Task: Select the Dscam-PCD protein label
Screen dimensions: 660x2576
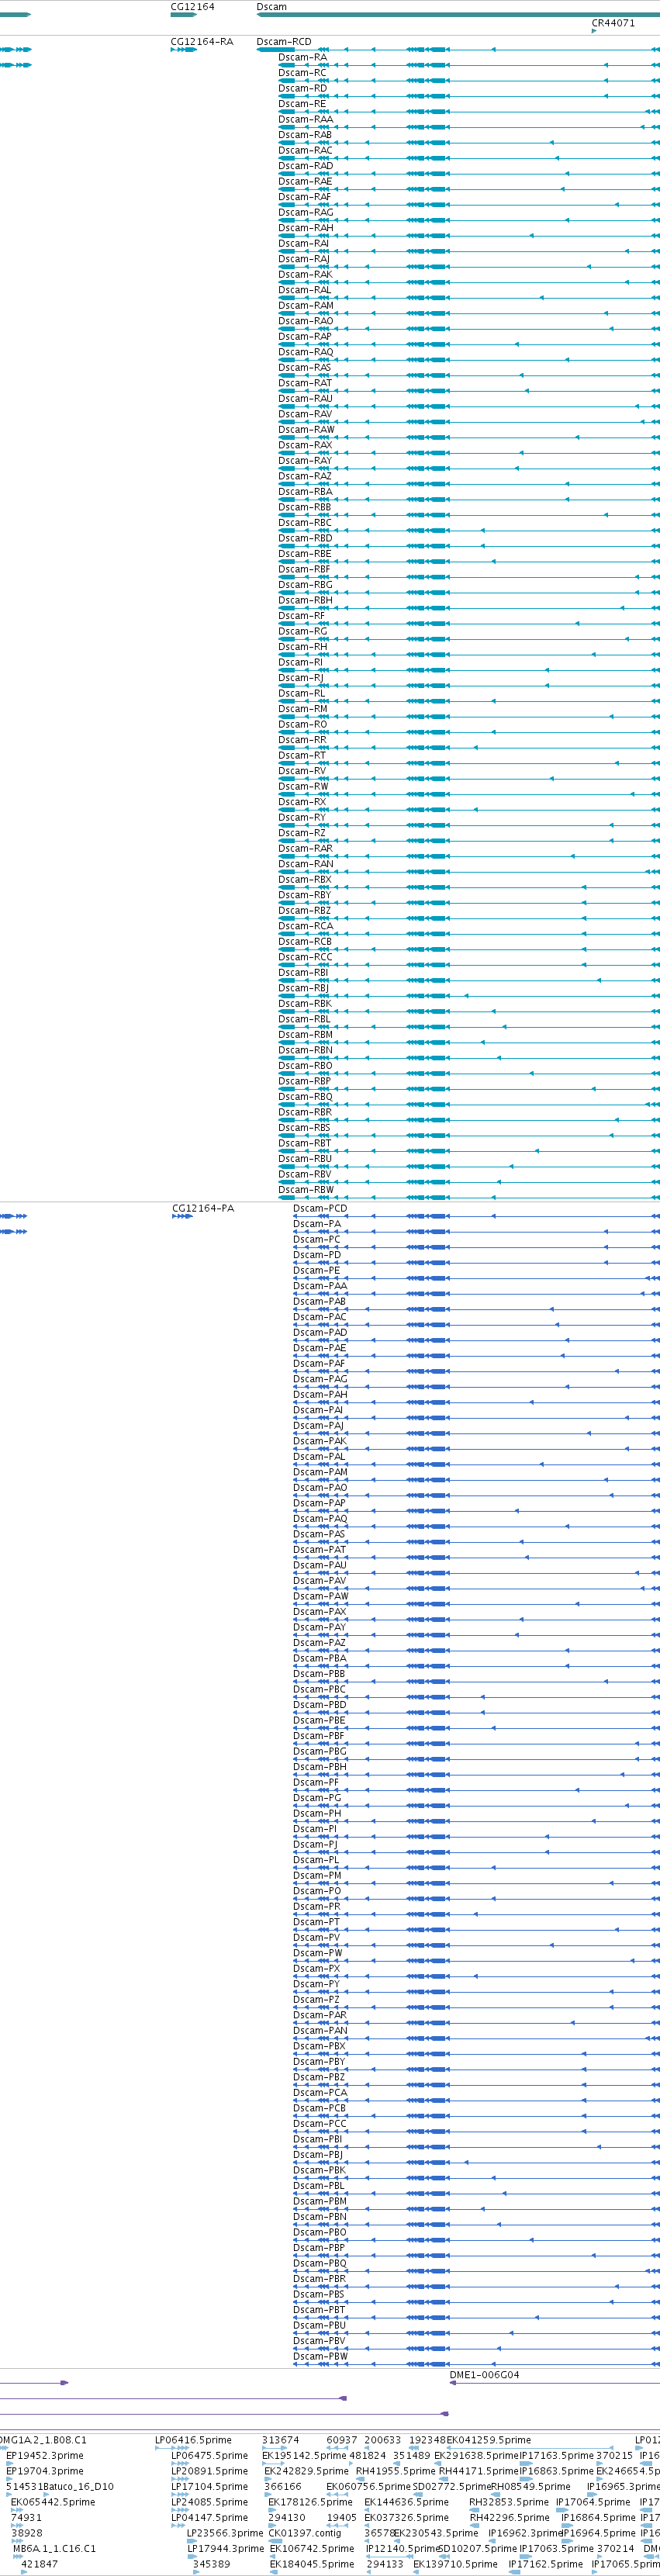Action: [320, 1208]
